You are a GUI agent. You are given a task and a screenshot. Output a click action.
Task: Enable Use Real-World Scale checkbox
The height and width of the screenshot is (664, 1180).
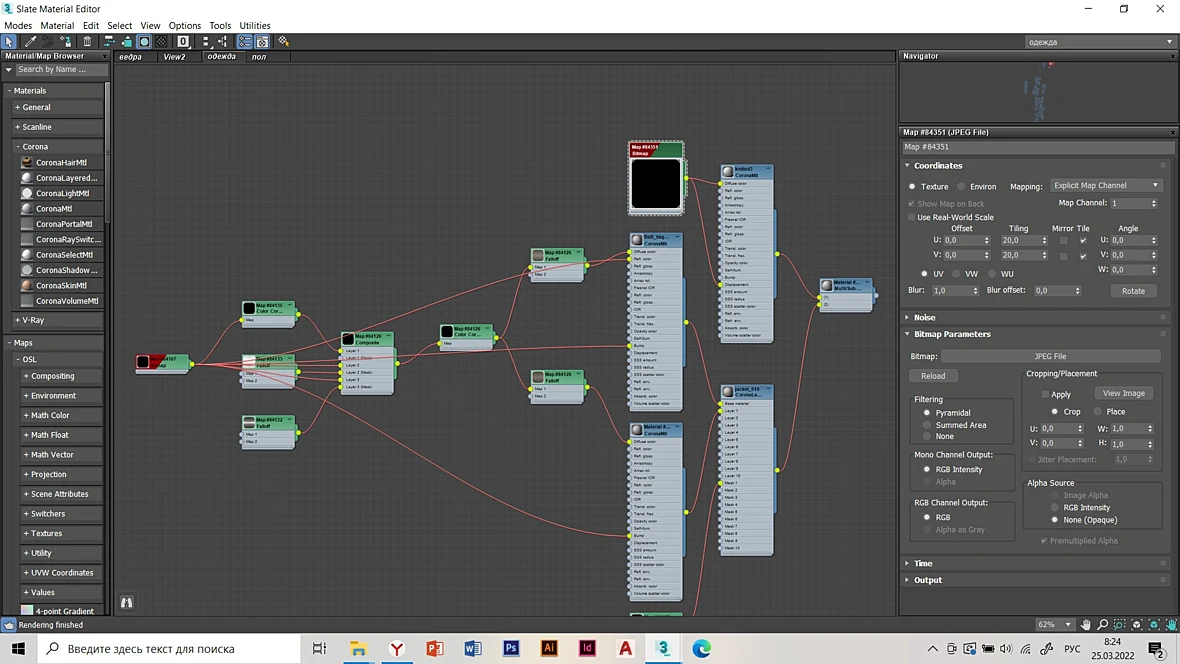911,218
